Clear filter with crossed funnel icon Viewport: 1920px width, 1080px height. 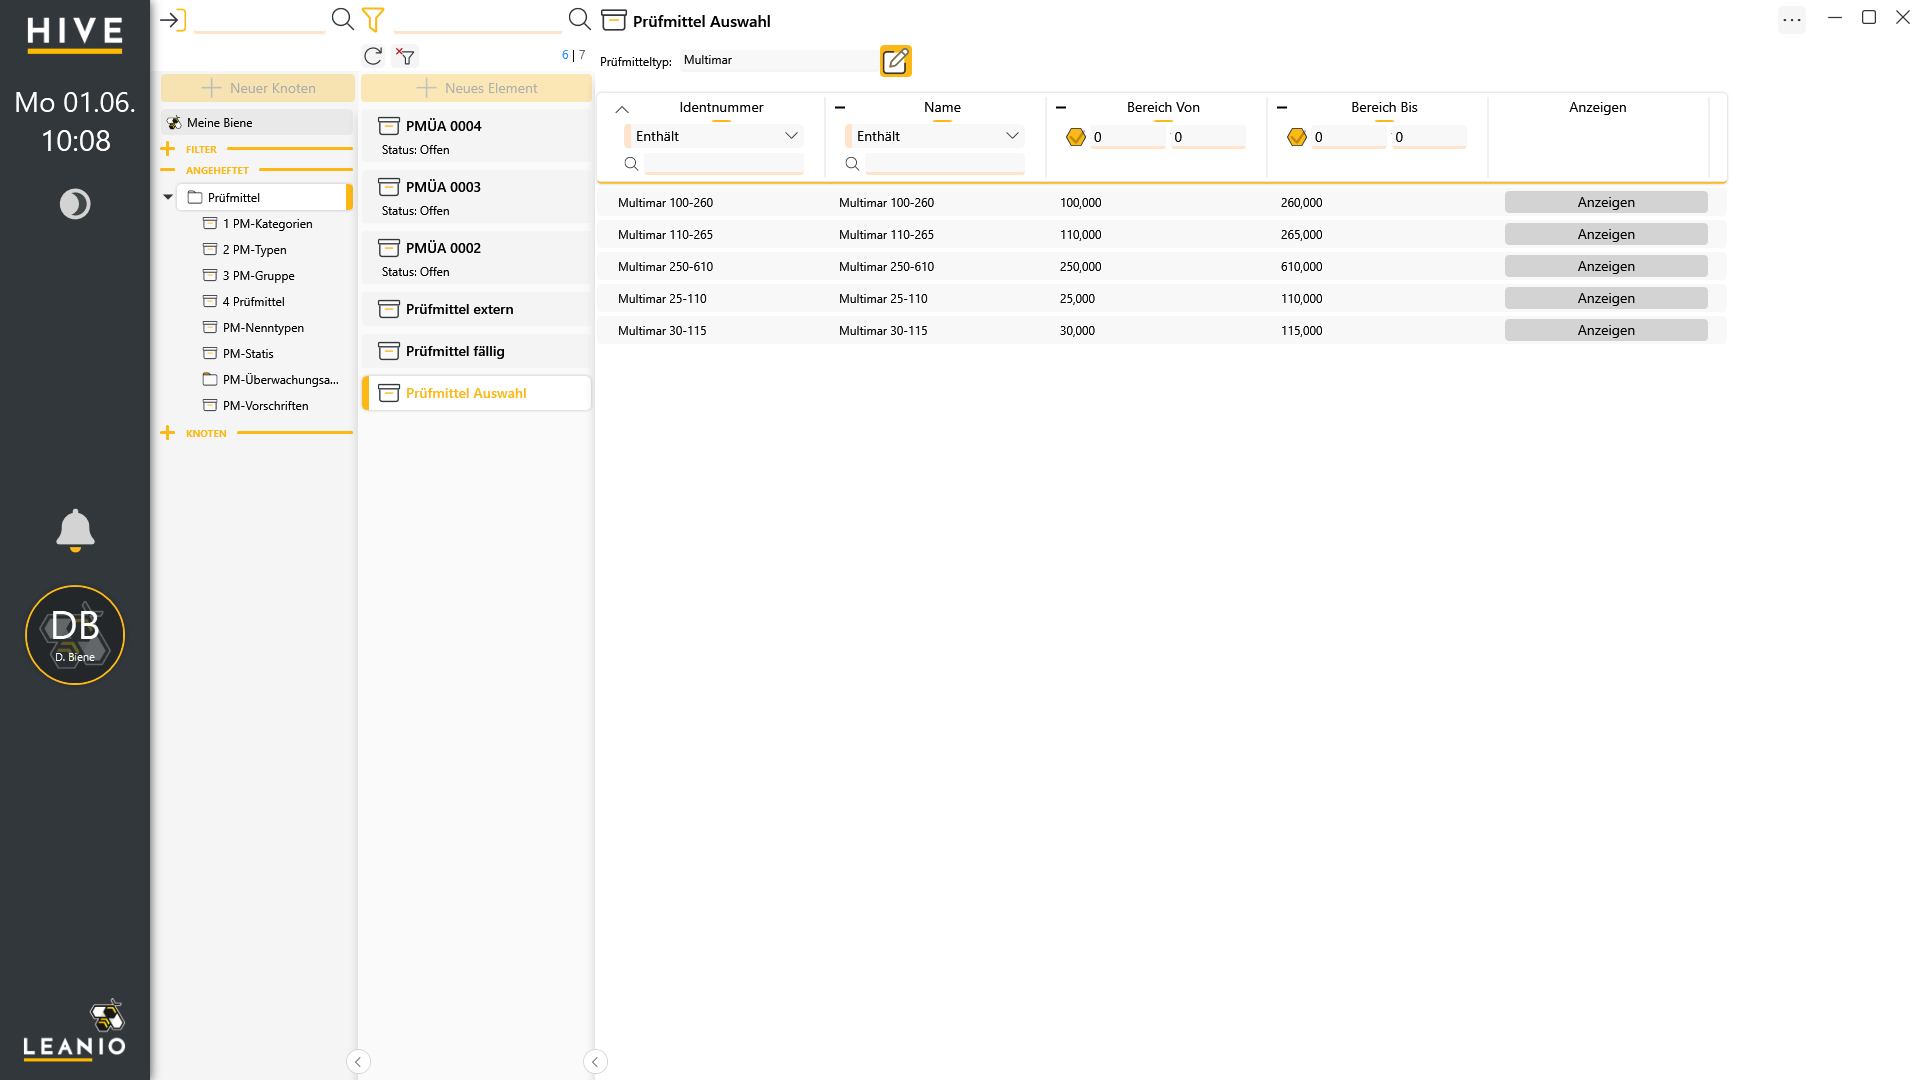[405, 56]
